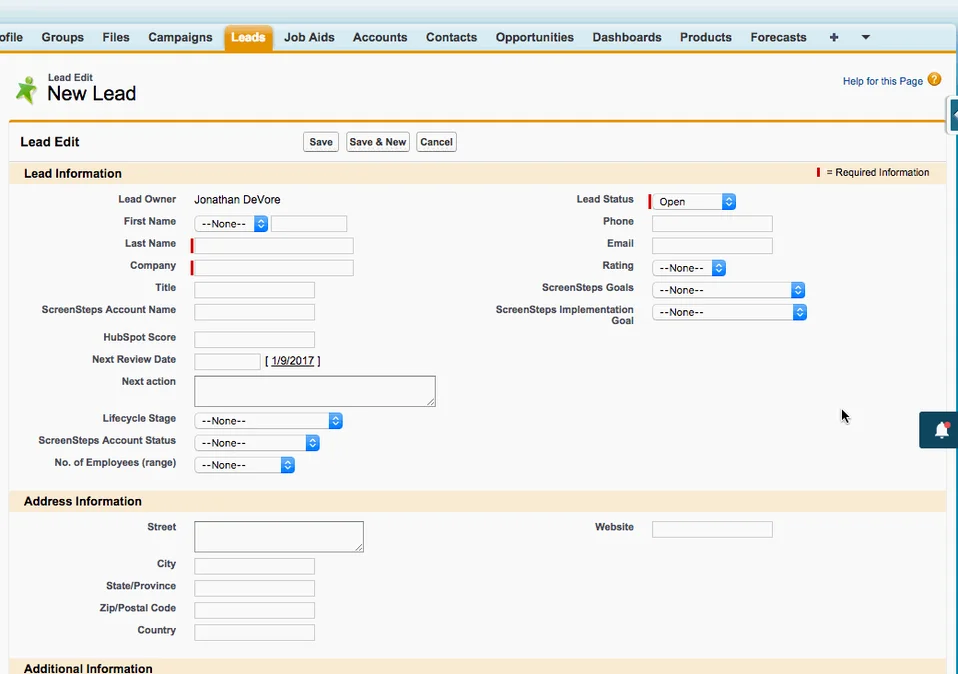Click the Country input field
The width and height of the screenshot is (958, 674).
pyautogui.click(x=254, y=632)
